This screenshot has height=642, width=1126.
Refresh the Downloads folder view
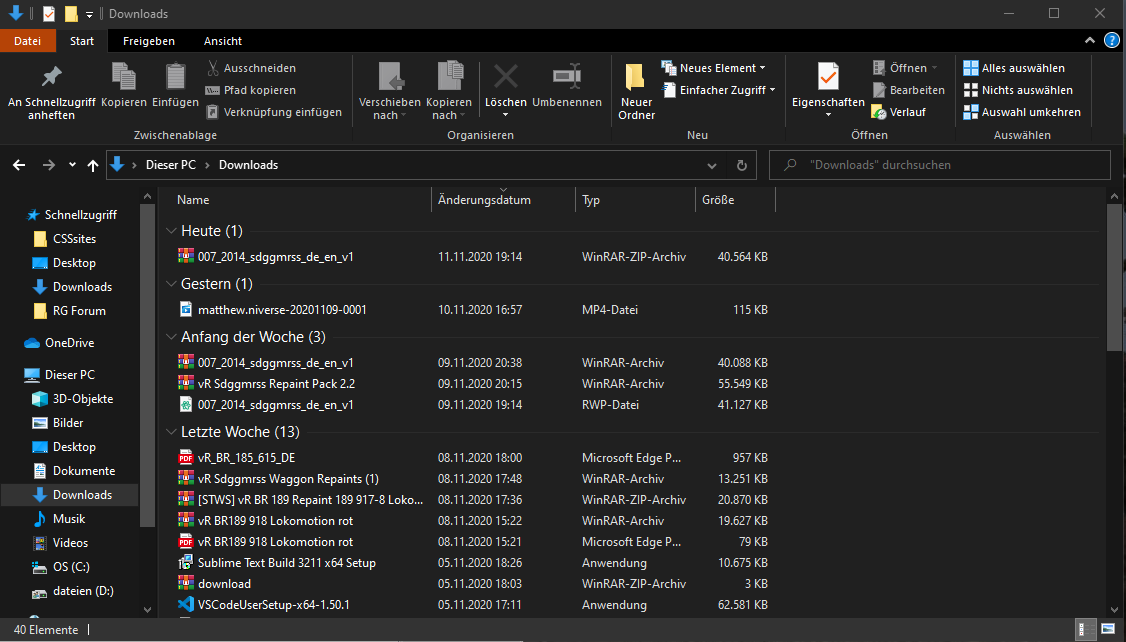tap(741, 165)
